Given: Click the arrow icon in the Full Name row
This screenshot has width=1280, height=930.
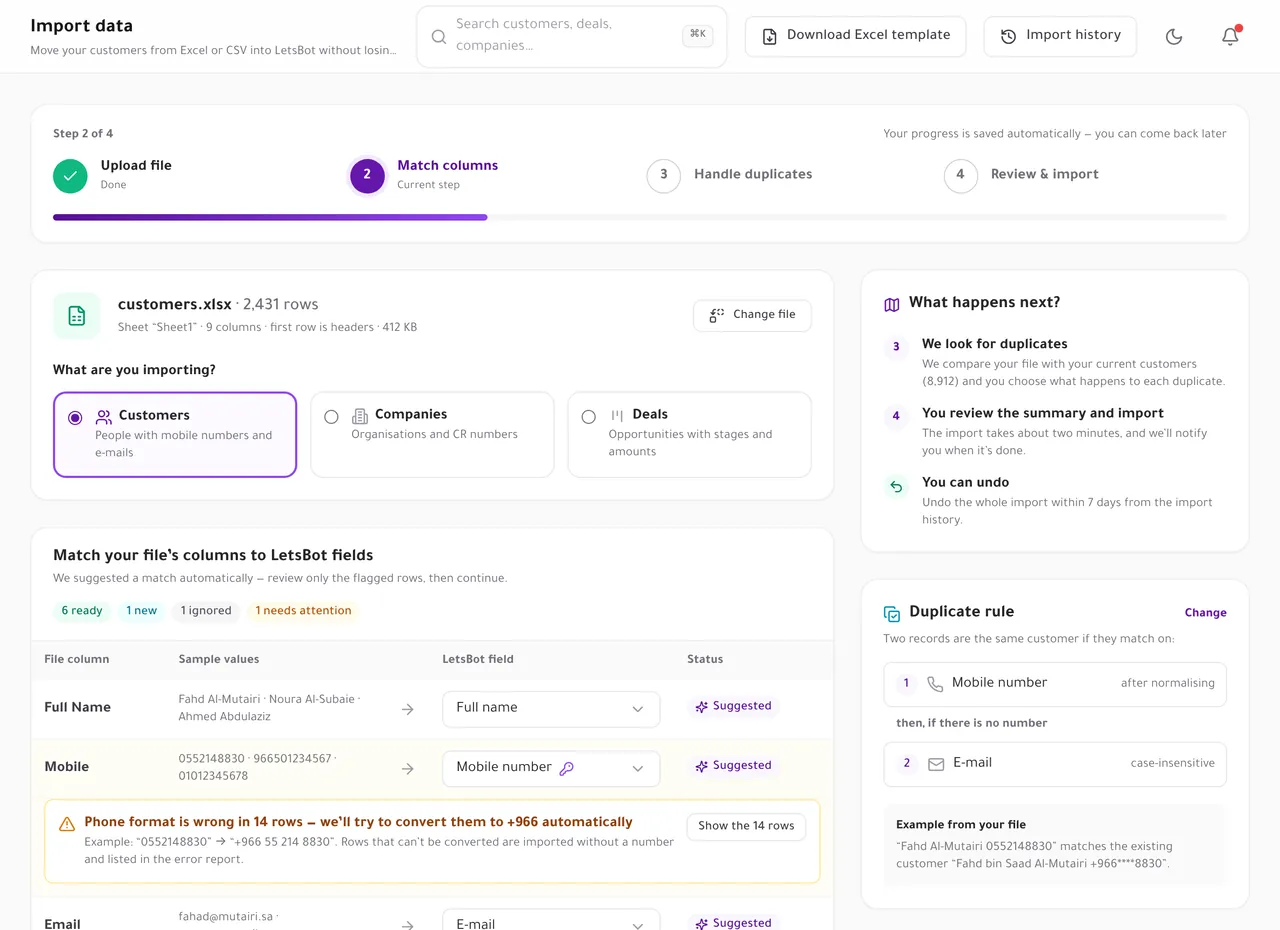Looking at the screenshot, I should [408, 709].
